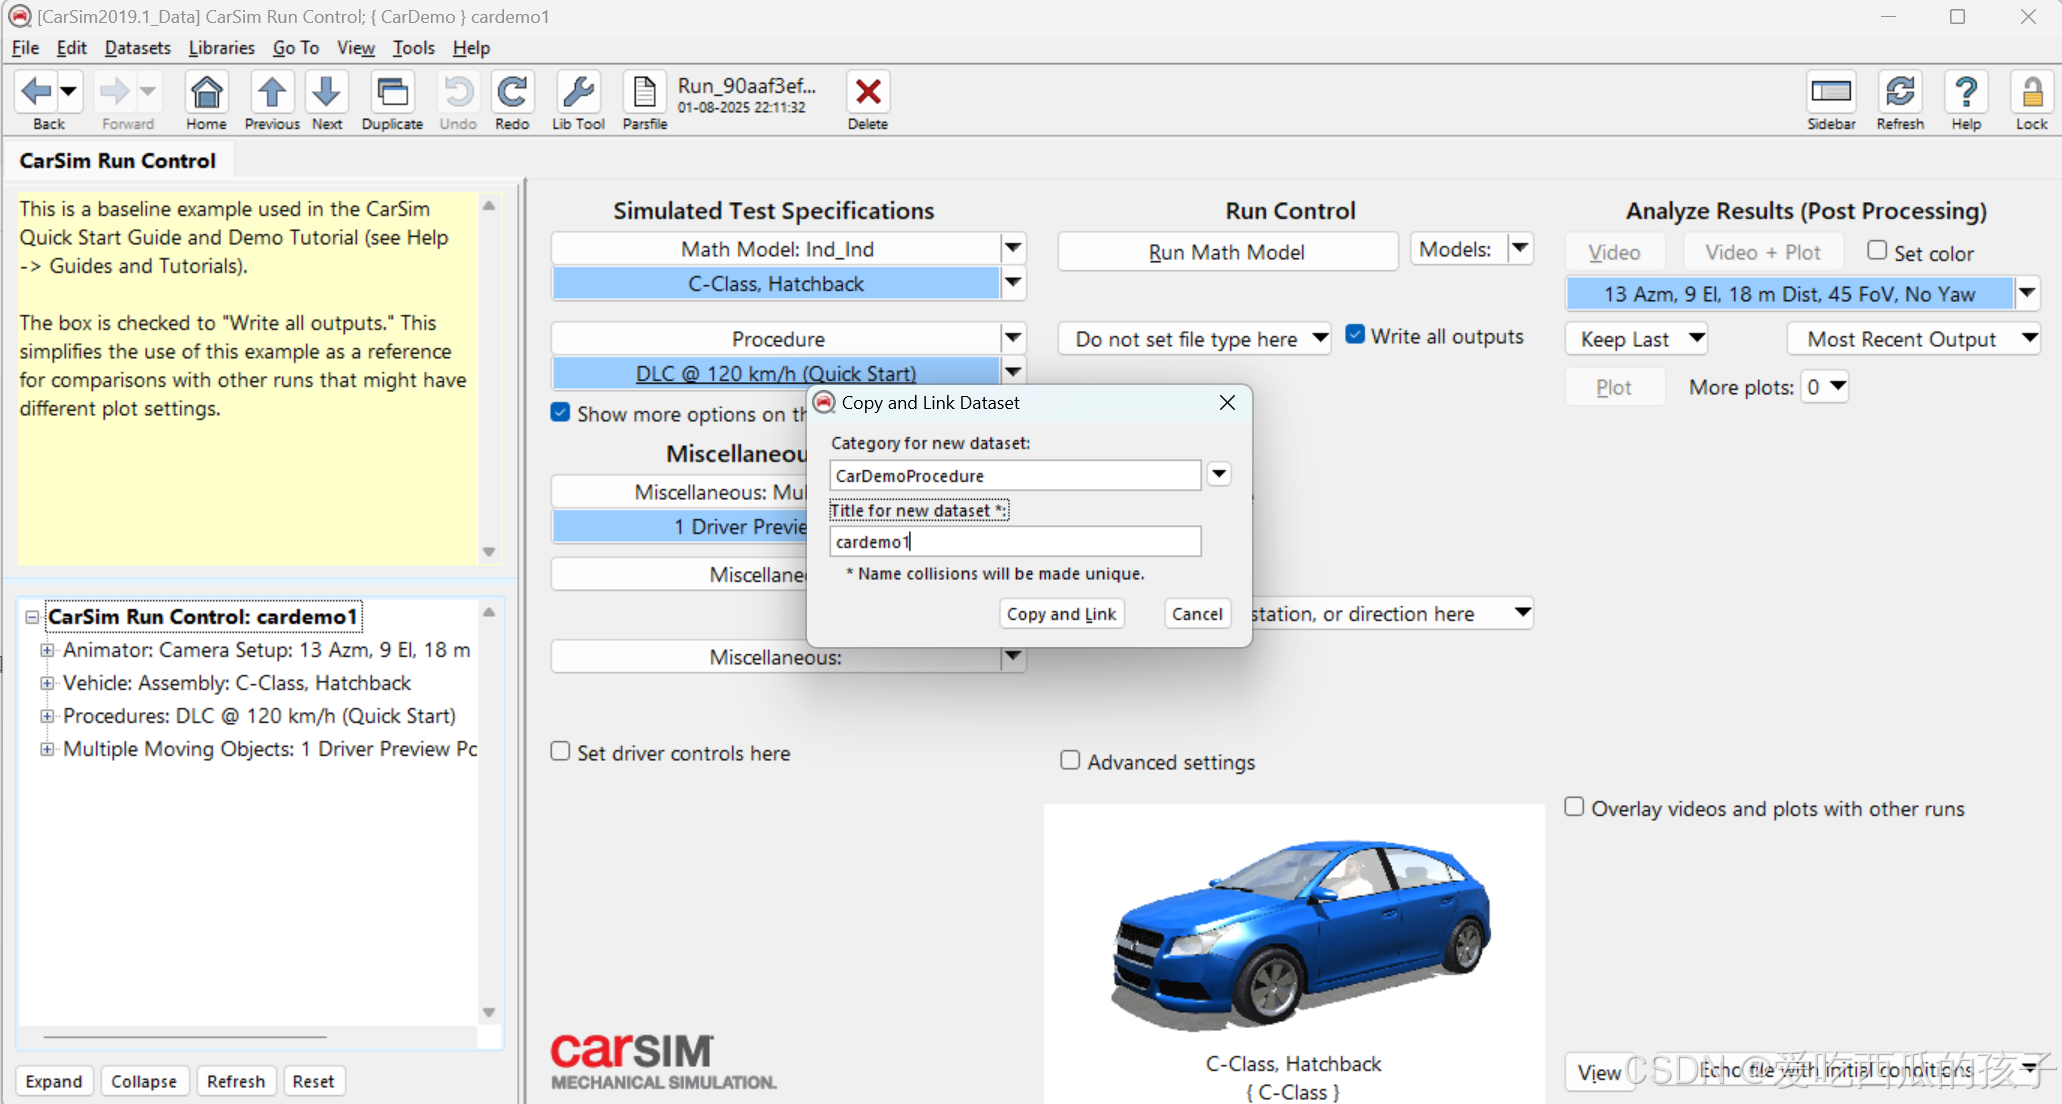Click the Run Math Model button
The image size is (2062, 1104).
(x=1226, y=252)
